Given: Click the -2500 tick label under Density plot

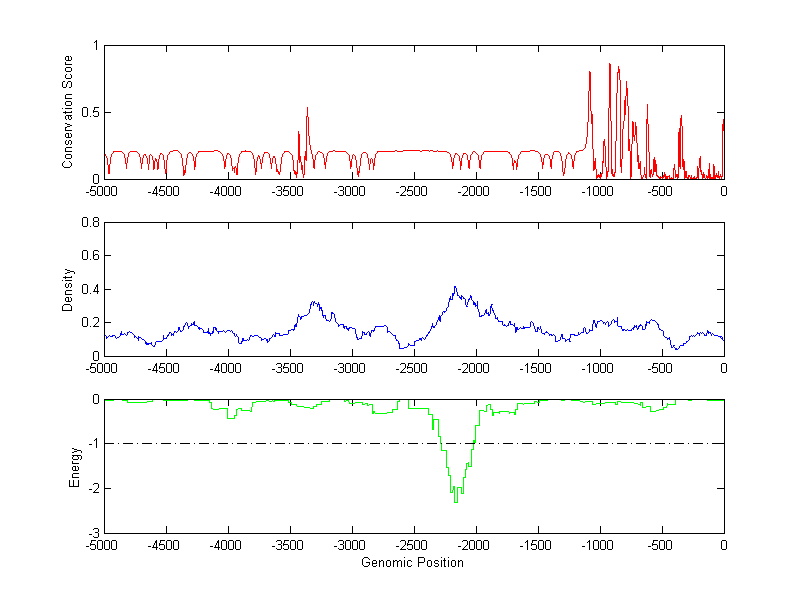Looking at the screenshot, I should (x=412, y=367).
